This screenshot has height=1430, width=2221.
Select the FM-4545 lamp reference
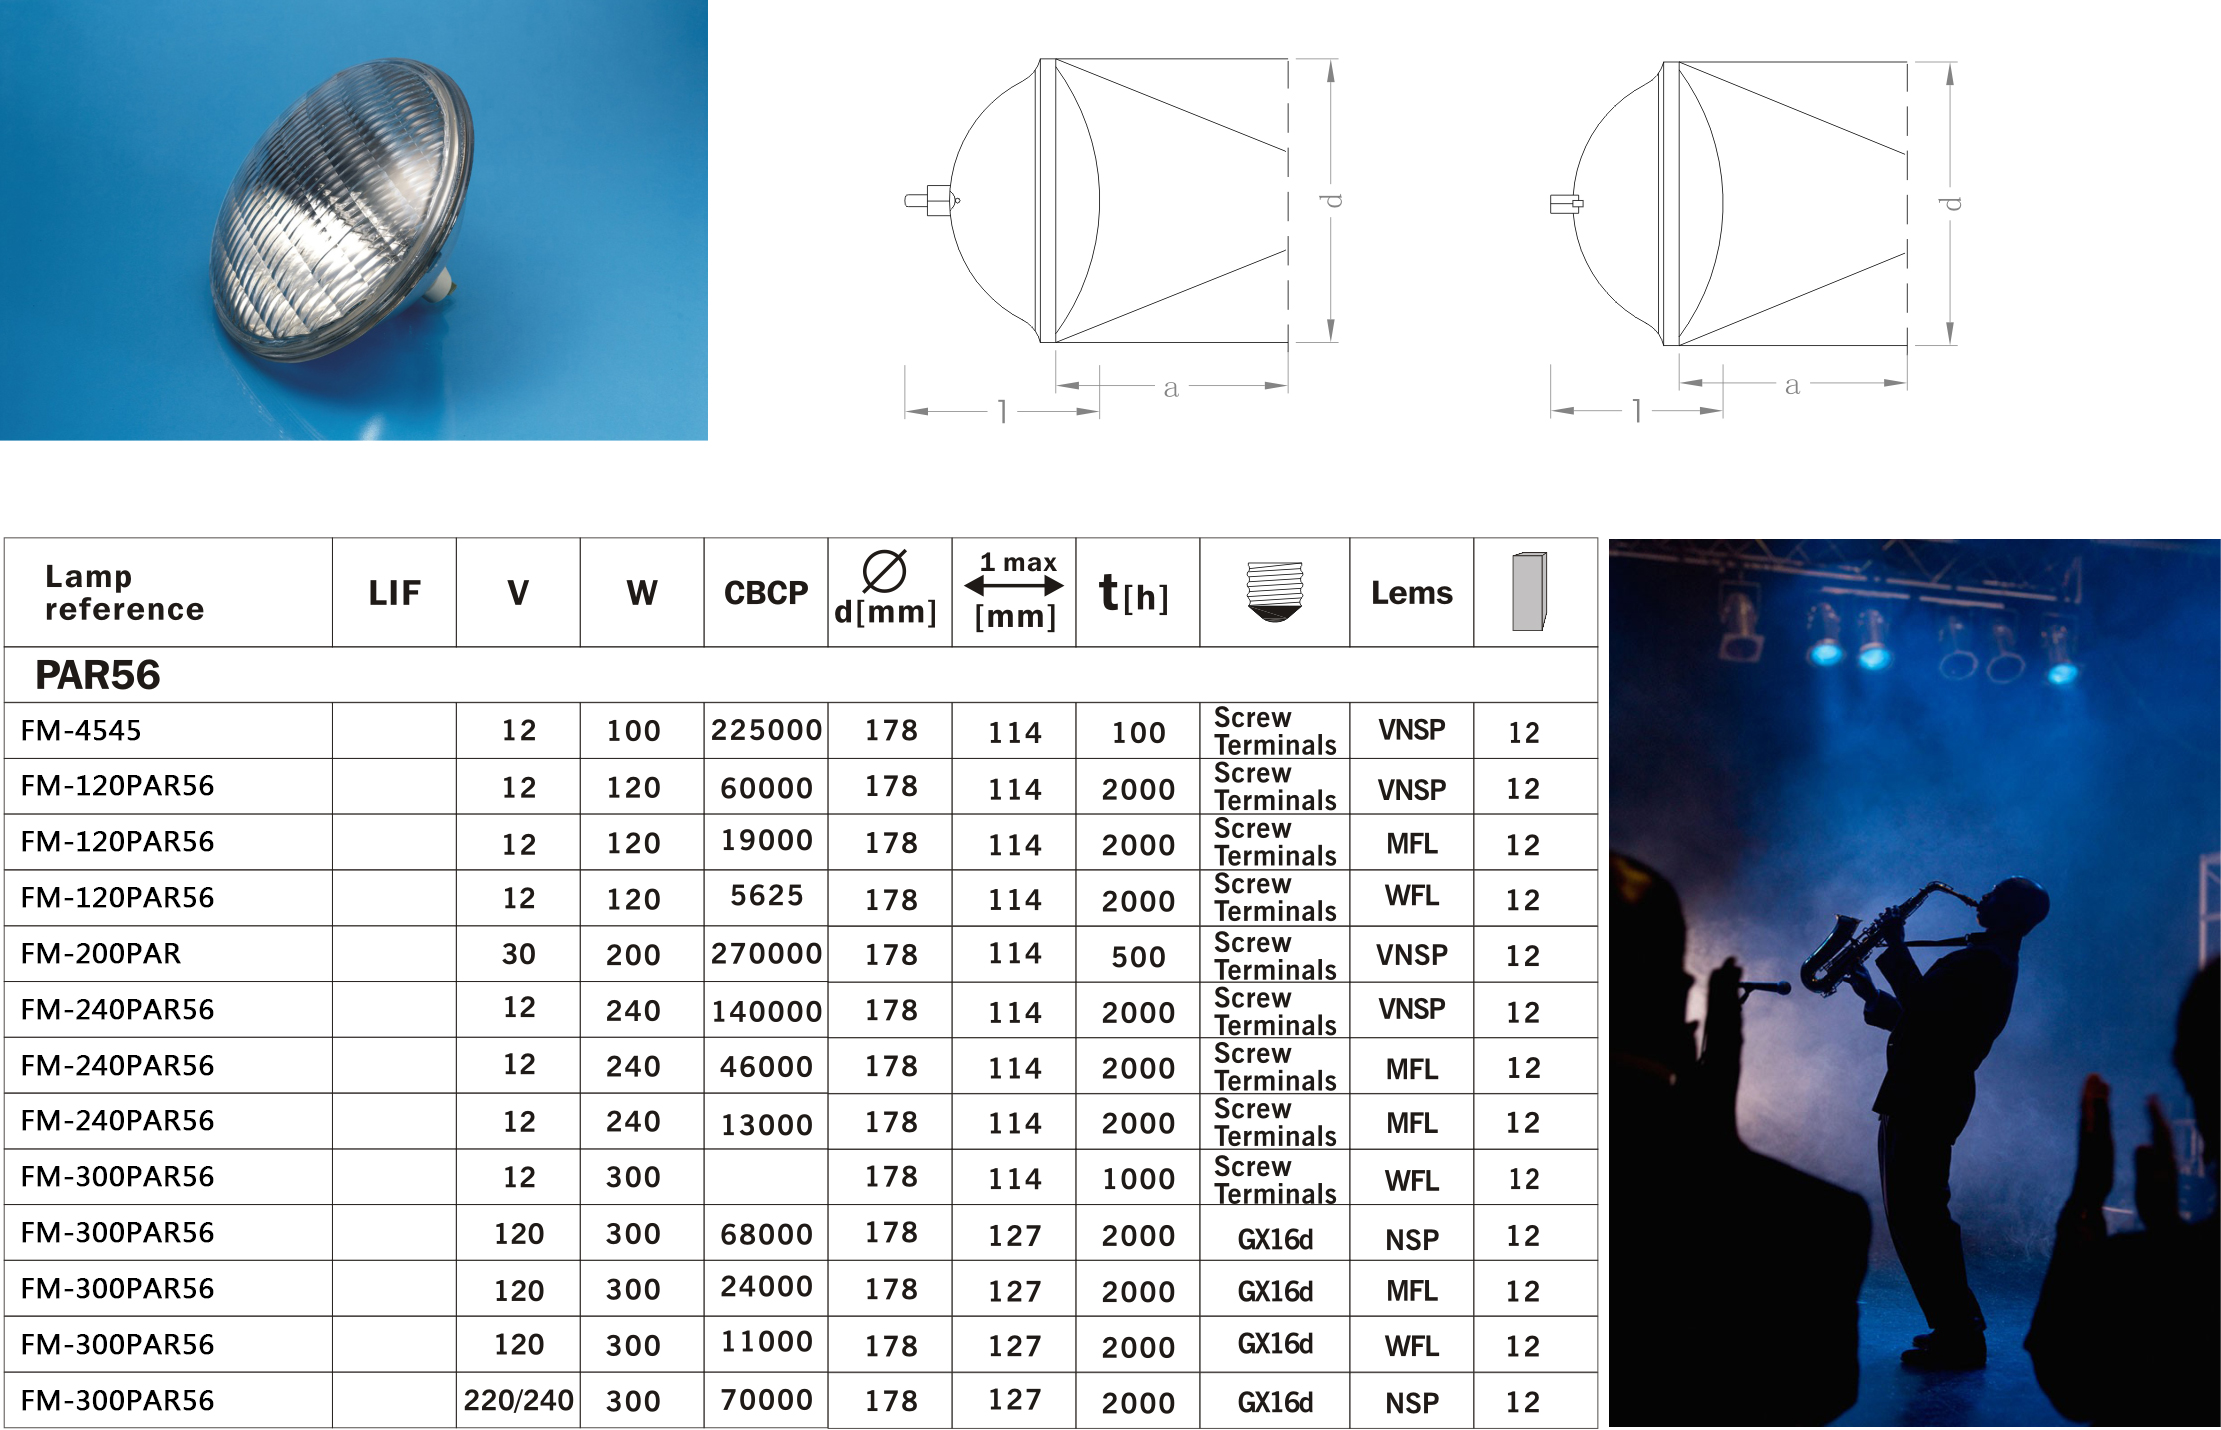point(81,731)
